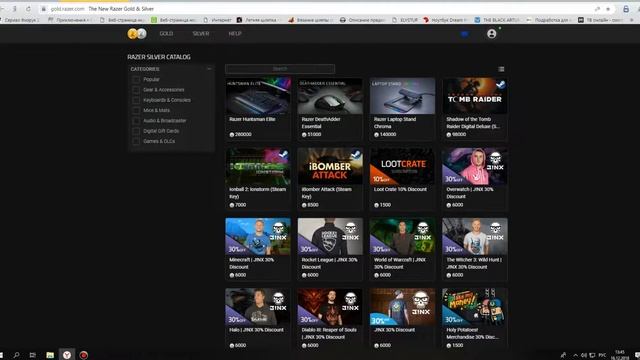This screenshot has width=640, height=360.
Task: Open Task View on the taskbar
Action: click(x=33, y=355)
